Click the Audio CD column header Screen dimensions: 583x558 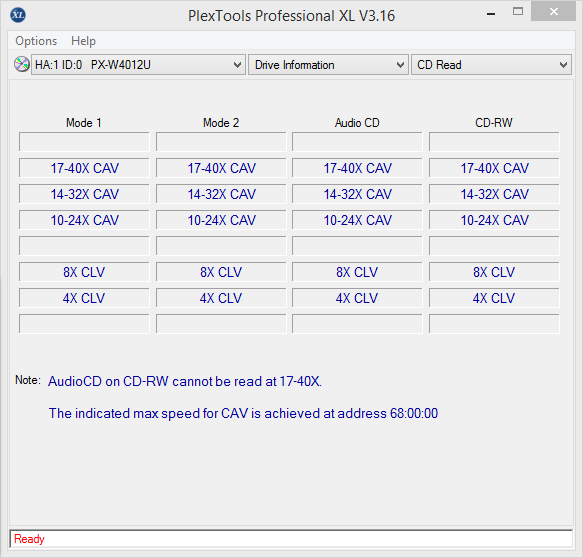(357, 123)
